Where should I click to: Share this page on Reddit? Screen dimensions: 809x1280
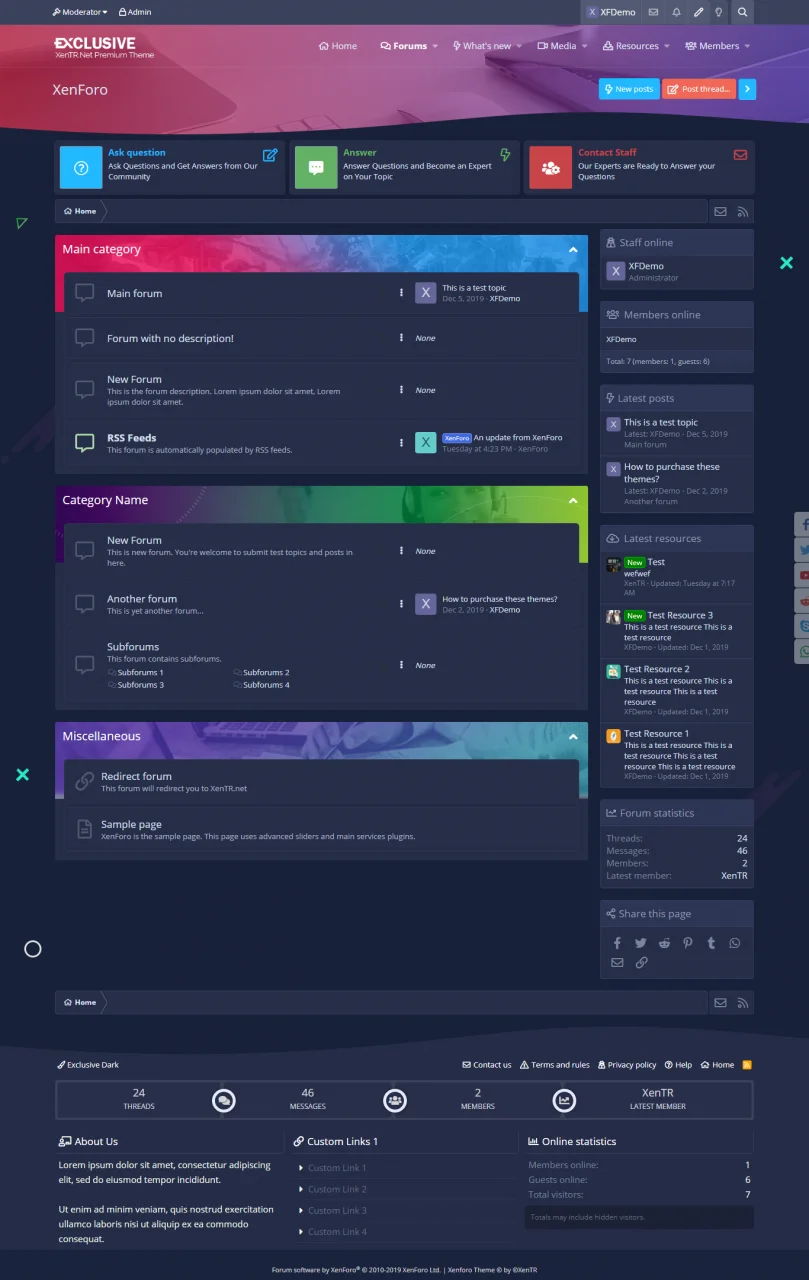[x=664, y=943]
